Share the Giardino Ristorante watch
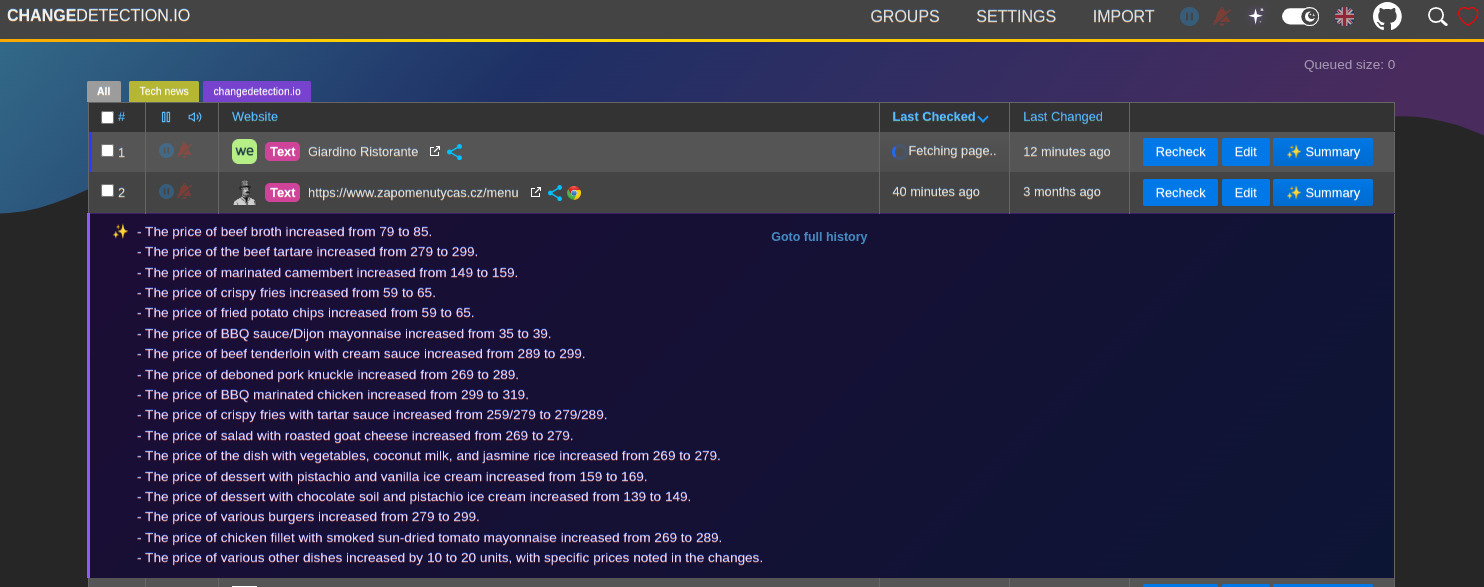Screen dimensions: 1484x587 454,151
